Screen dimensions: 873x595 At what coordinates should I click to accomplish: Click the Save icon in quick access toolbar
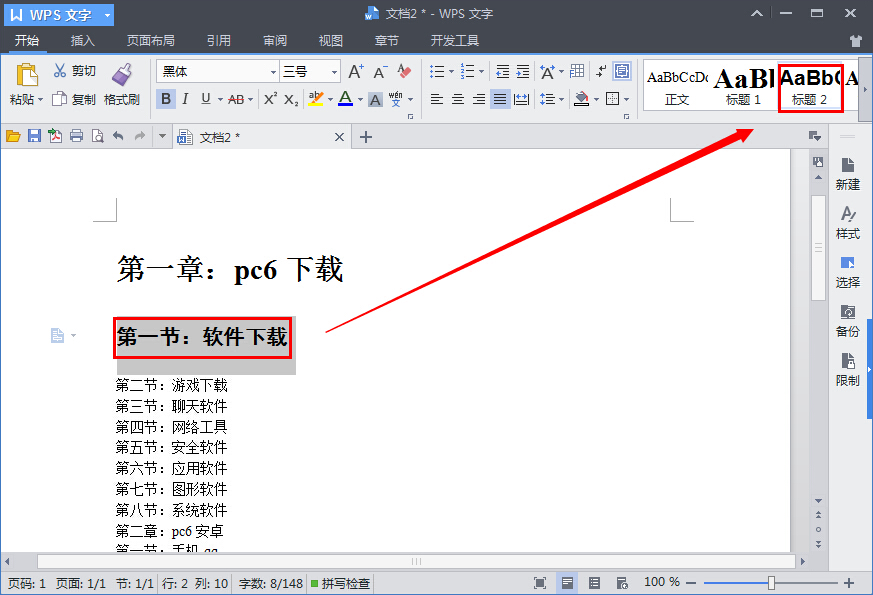[x=34, y=137]
